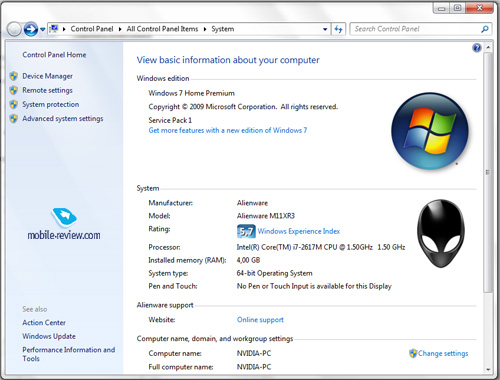Click the magnifier search icon

485,29
